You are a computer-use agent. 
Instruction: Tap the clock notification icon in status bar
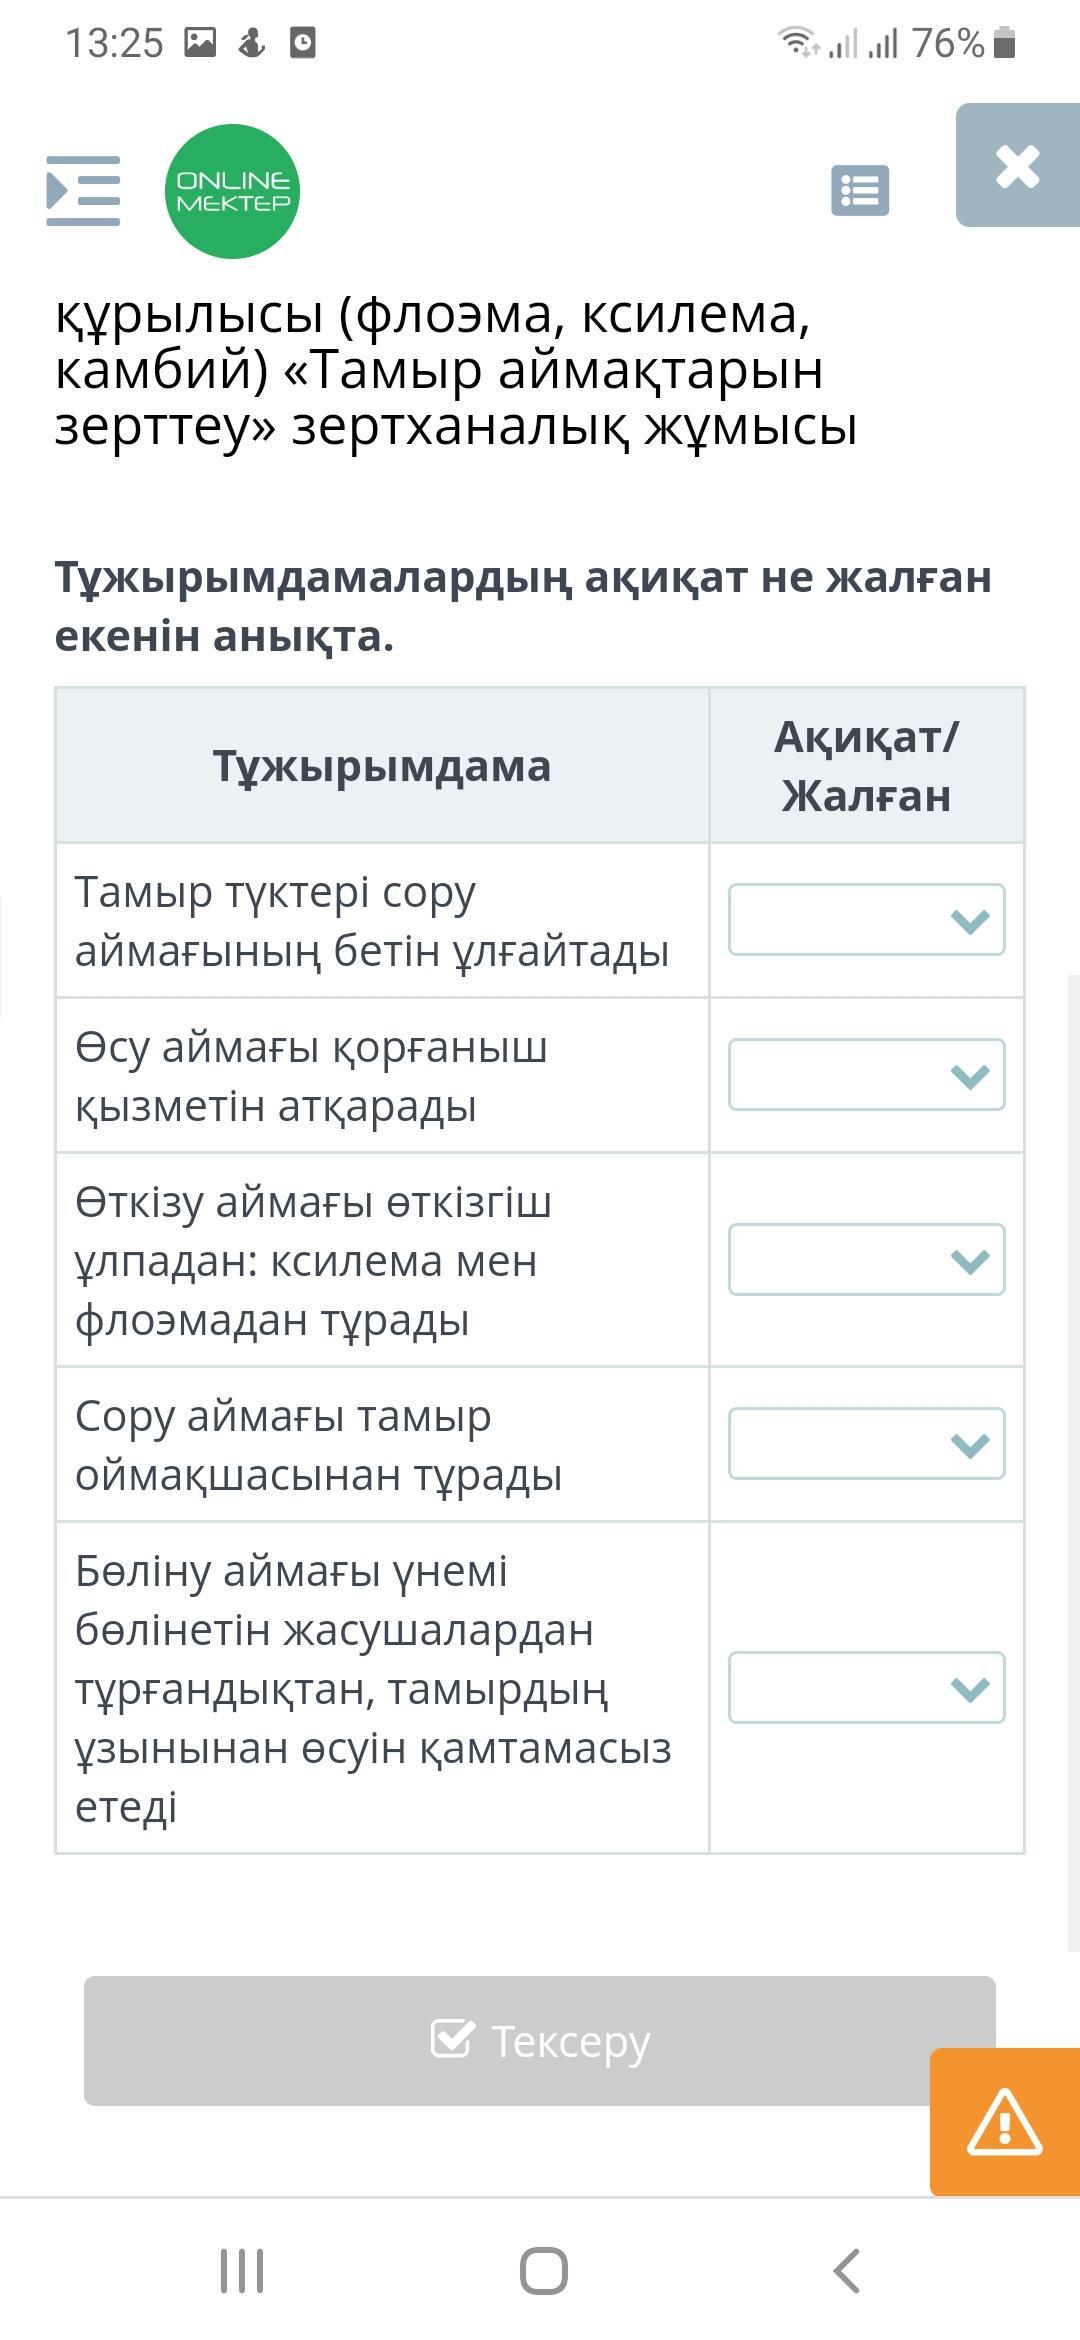[303, 43]
